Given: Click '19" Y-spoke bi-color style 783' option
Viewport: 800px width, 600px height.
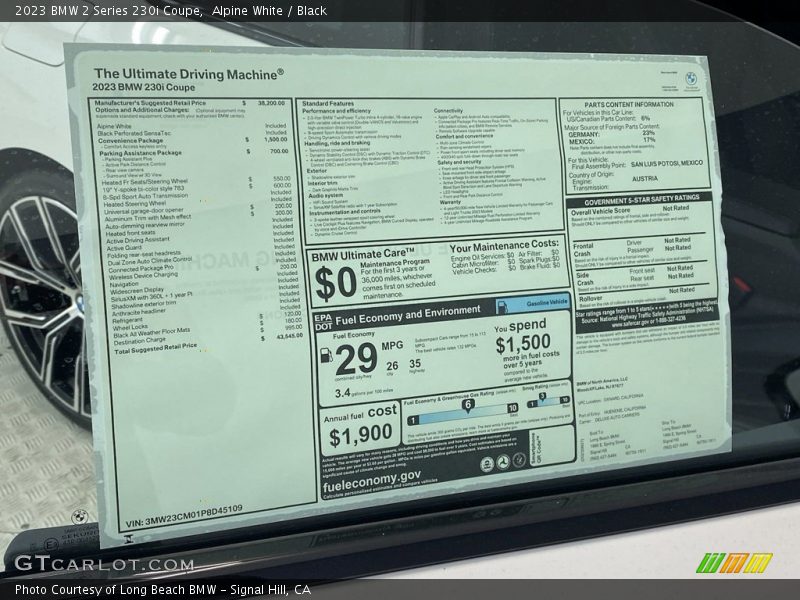Looking at the screenshot, I should point(143,189).
